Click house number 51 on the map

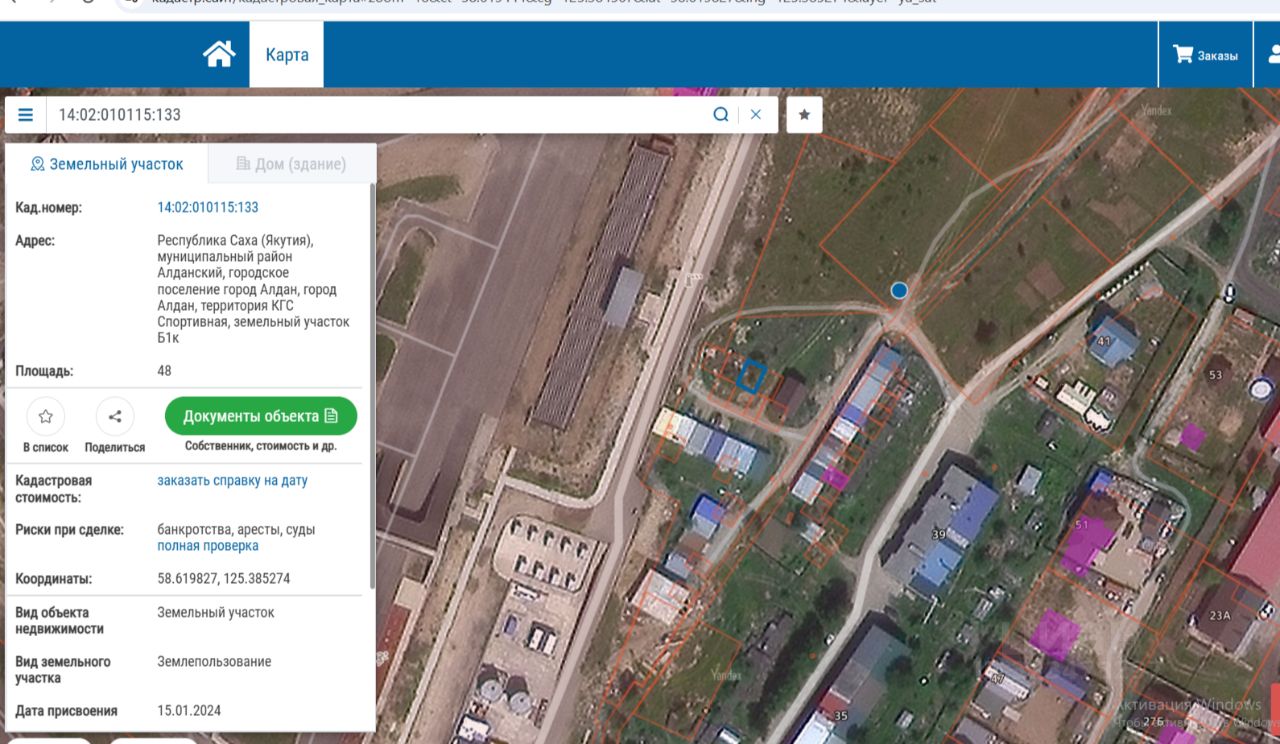point(1081,524)
